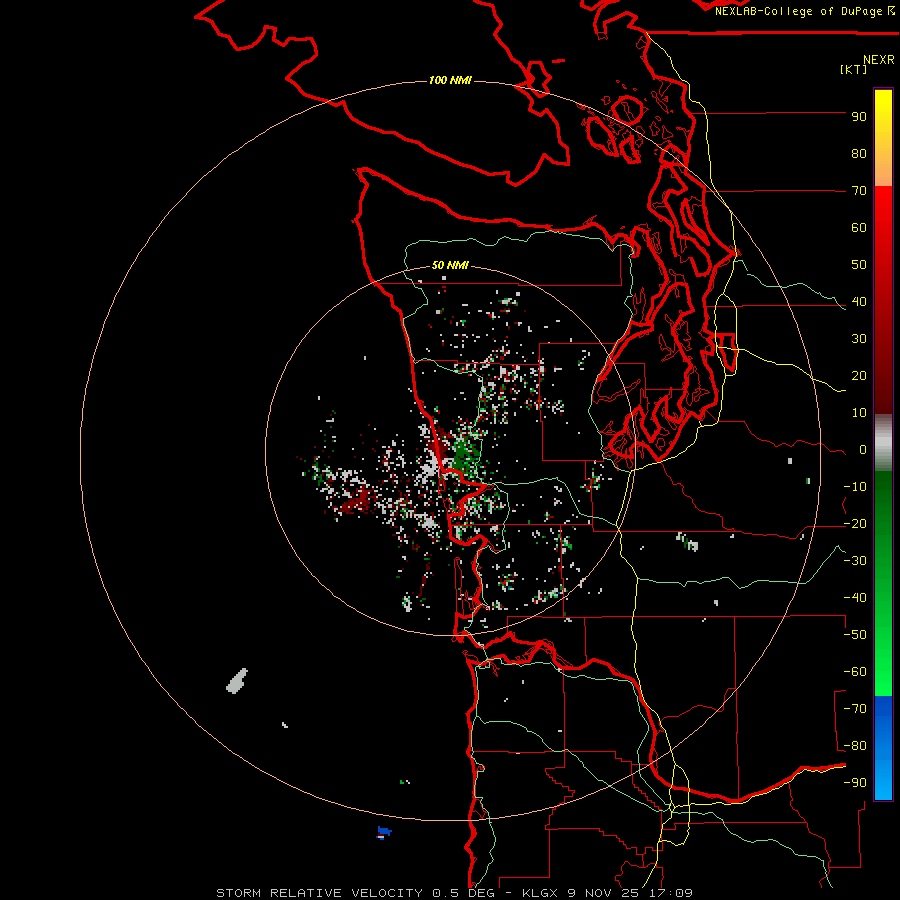
Task: Select the 40 value on the velocity scale
Action: click(x=859, y=301)
